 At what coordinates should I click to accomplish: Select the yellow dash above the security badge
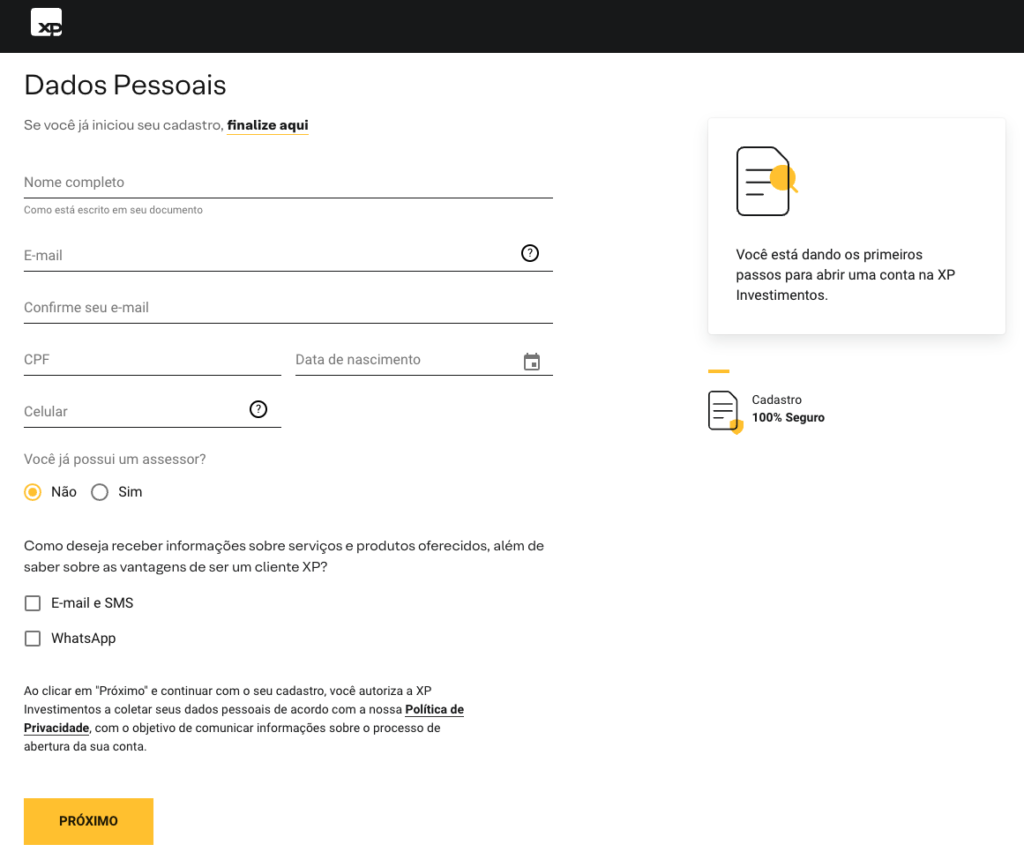[x=719, y=369]
